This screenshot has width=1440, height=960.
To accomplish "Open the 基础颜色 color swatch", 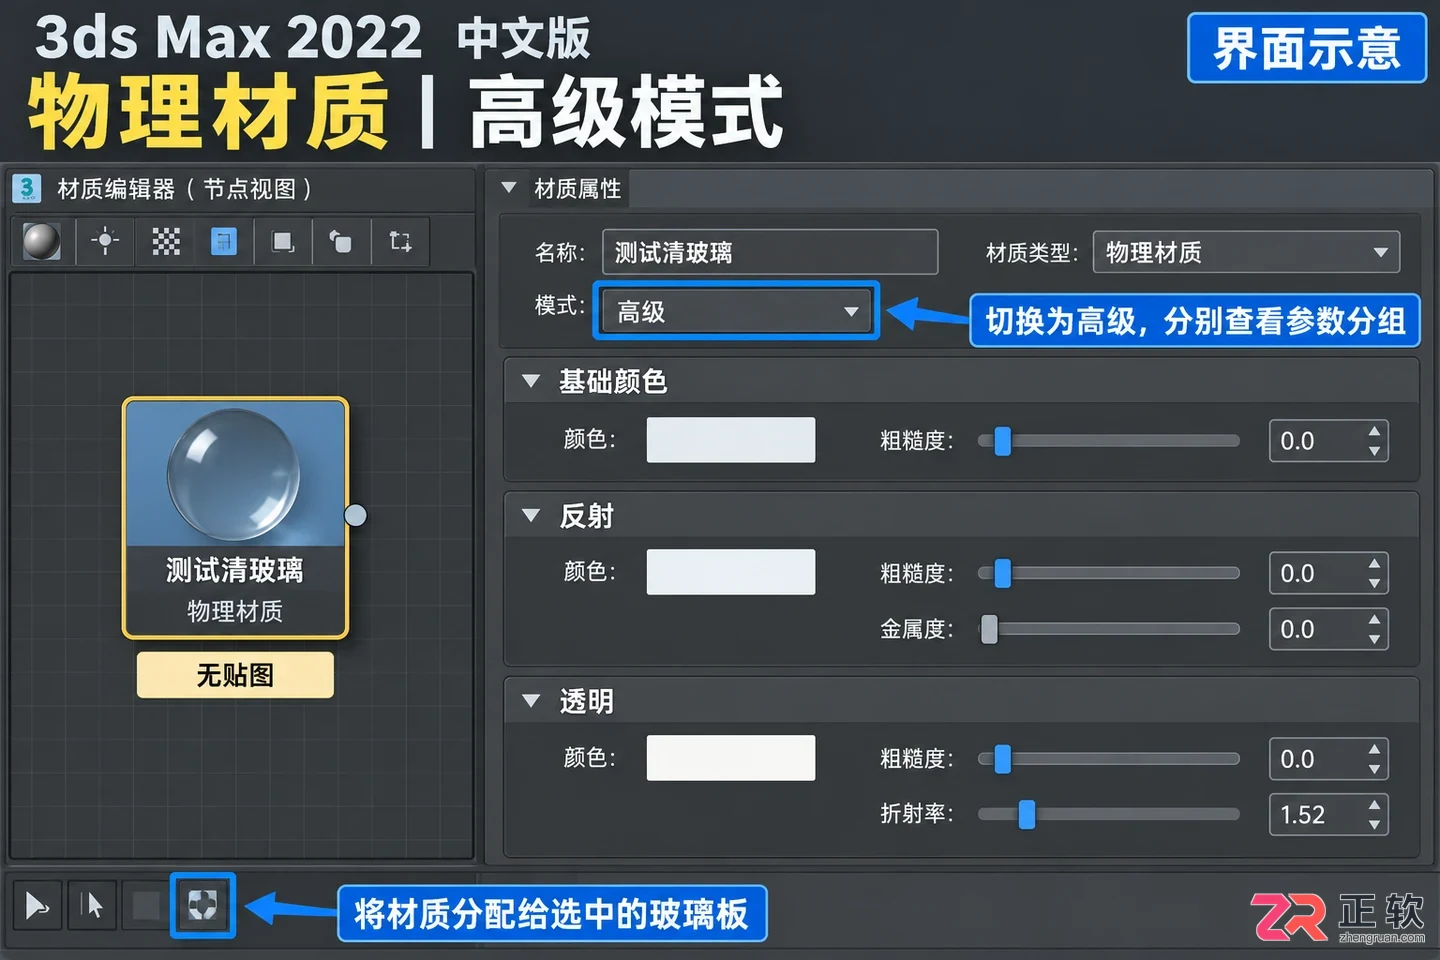I will pyautogui.click(x=731, y=440).
